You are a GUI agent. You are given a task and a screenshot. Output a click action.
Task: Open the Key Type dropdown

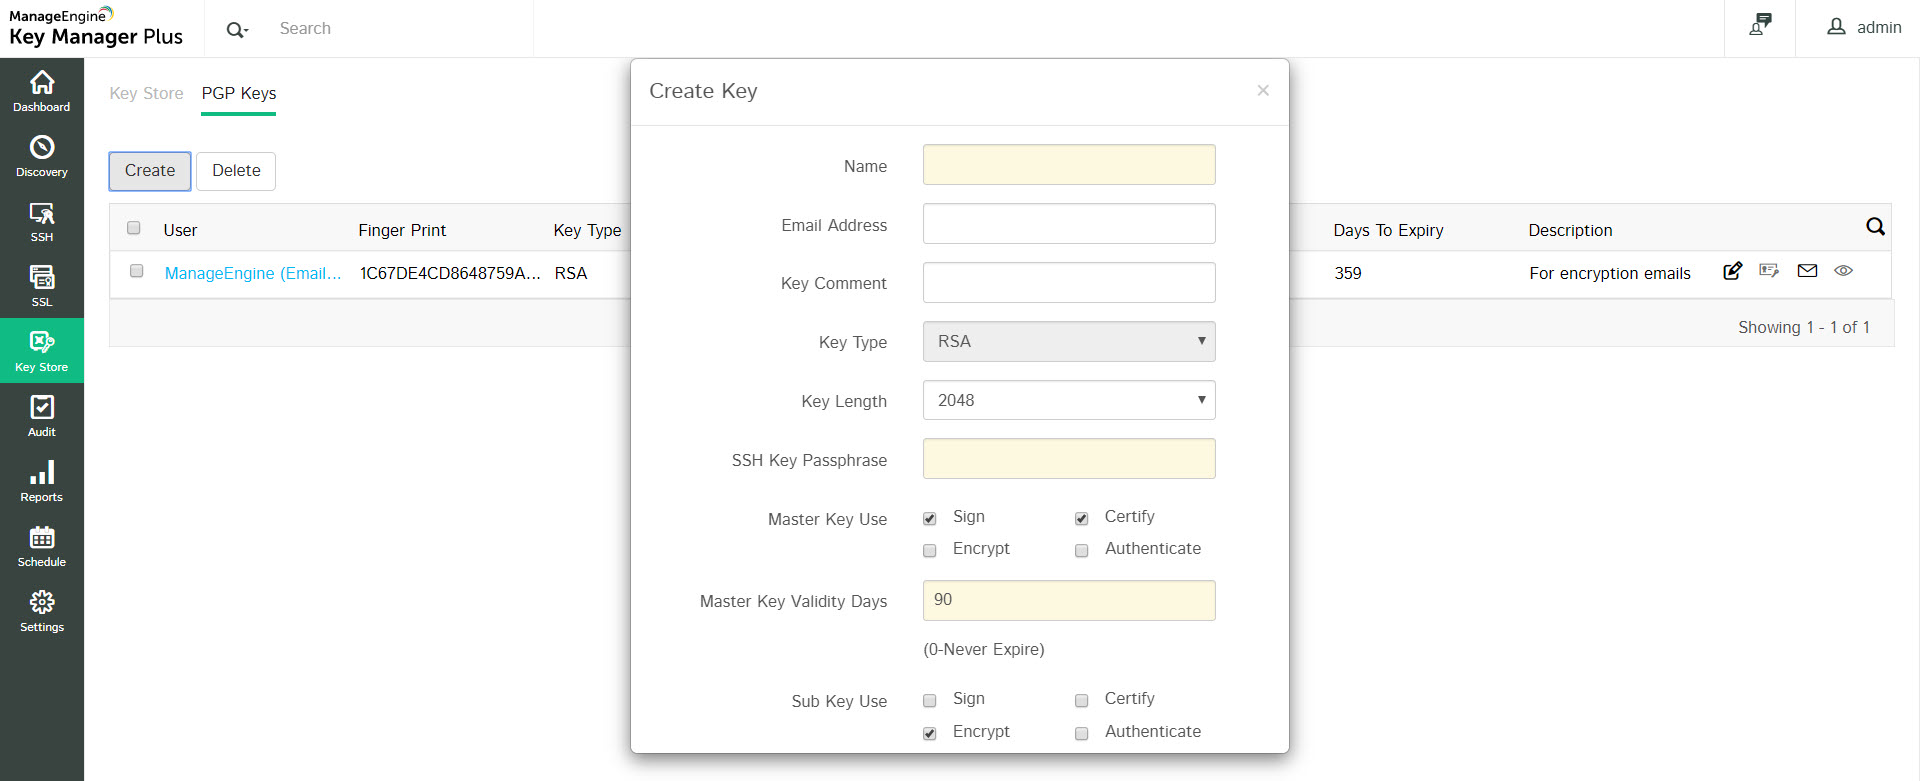pos(1069,342)
